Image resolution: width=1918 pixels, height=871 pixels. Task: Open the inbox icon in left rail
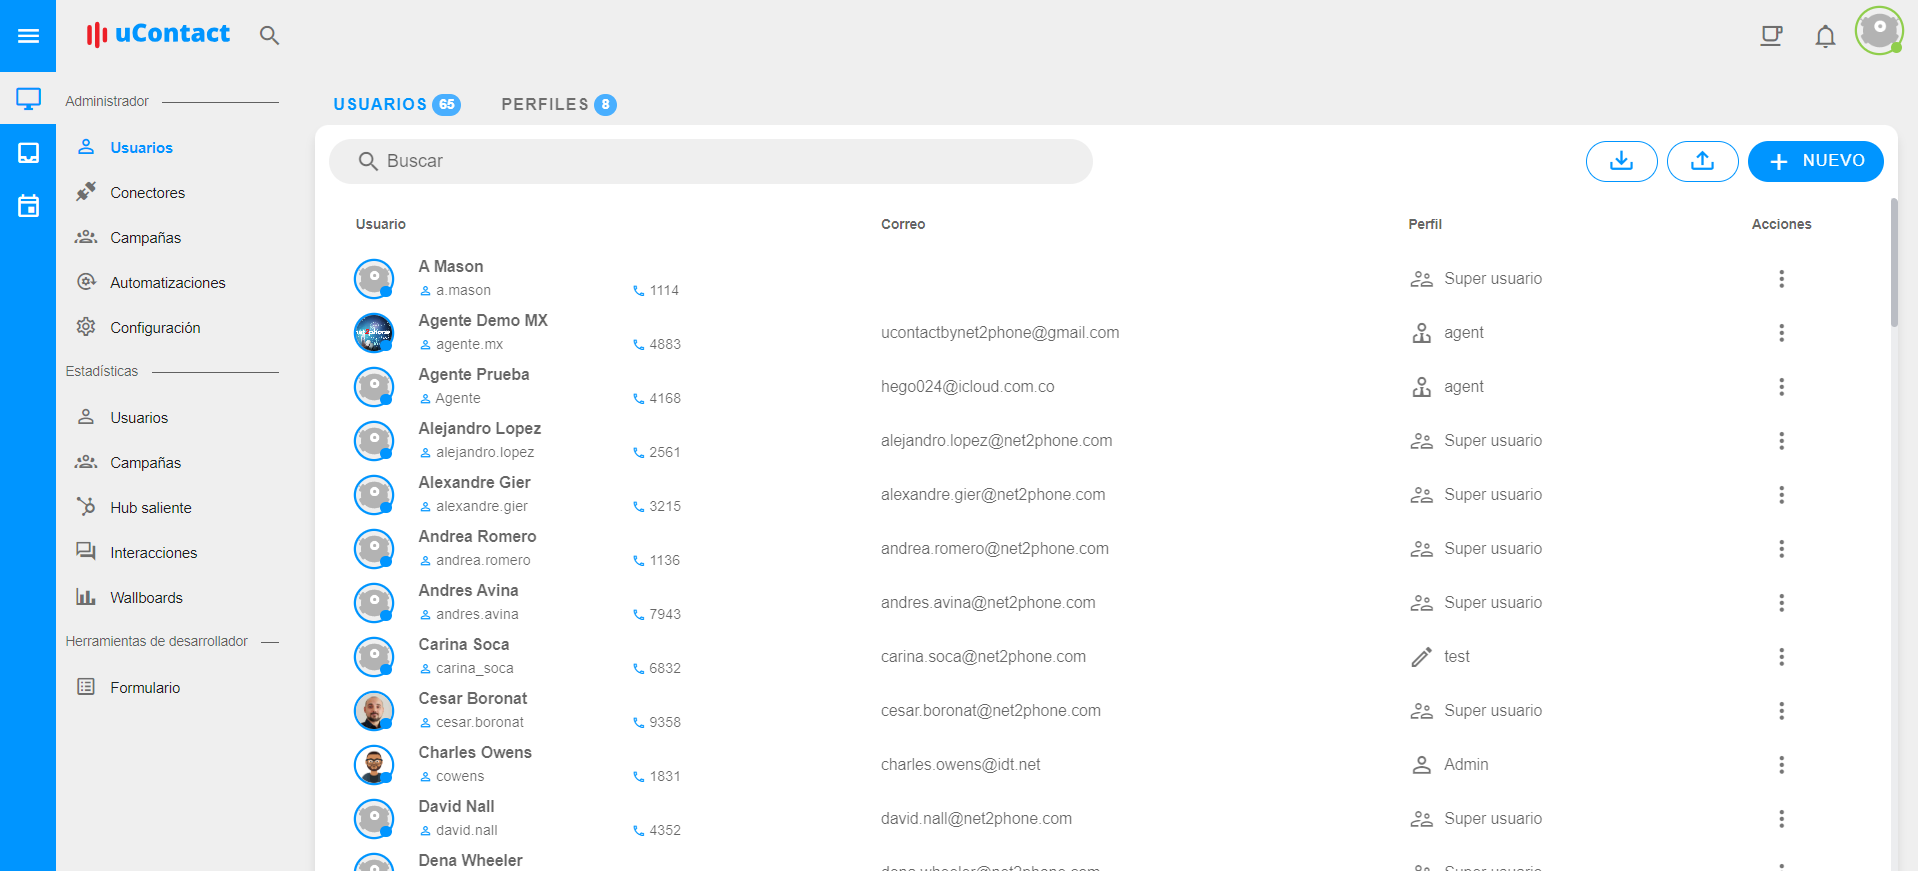(28, 152)
